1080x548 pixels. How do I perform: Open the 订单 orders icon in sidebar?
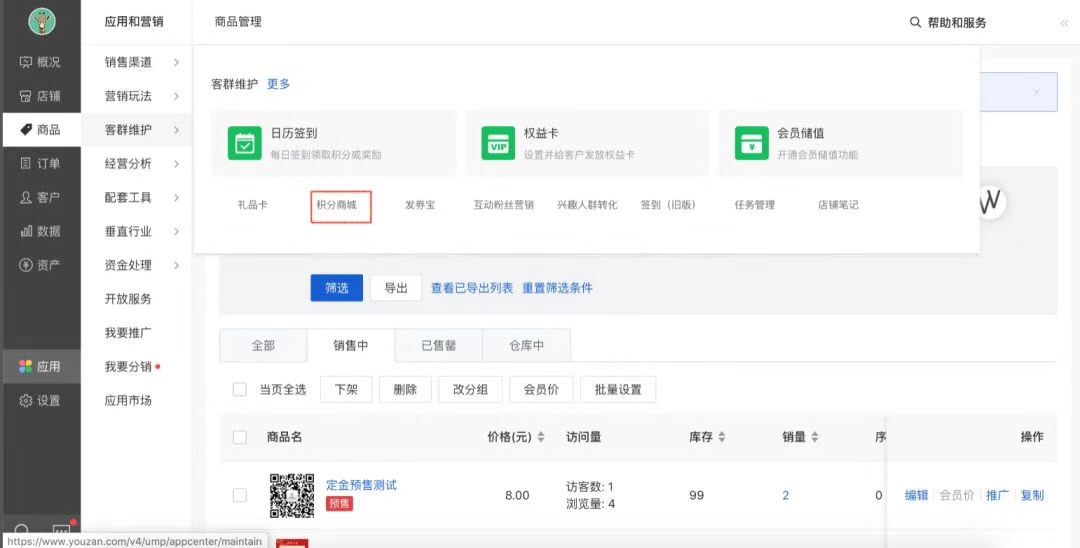[25, 163]
